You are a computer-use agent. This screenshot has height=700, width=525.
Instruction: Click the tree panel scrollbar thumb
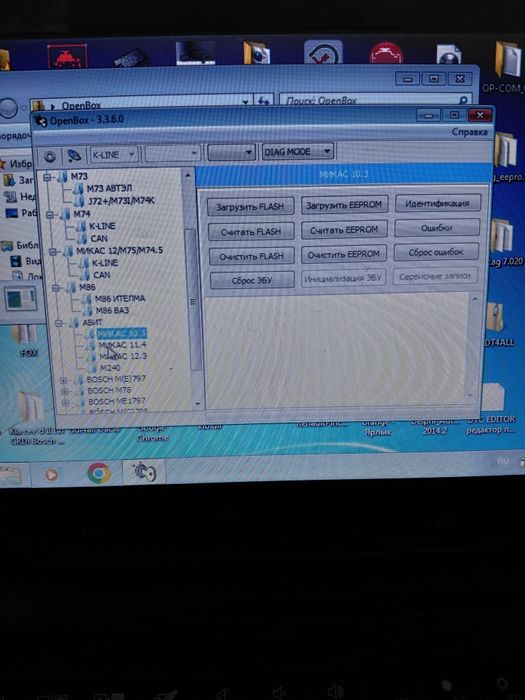[x=192, y=299]
